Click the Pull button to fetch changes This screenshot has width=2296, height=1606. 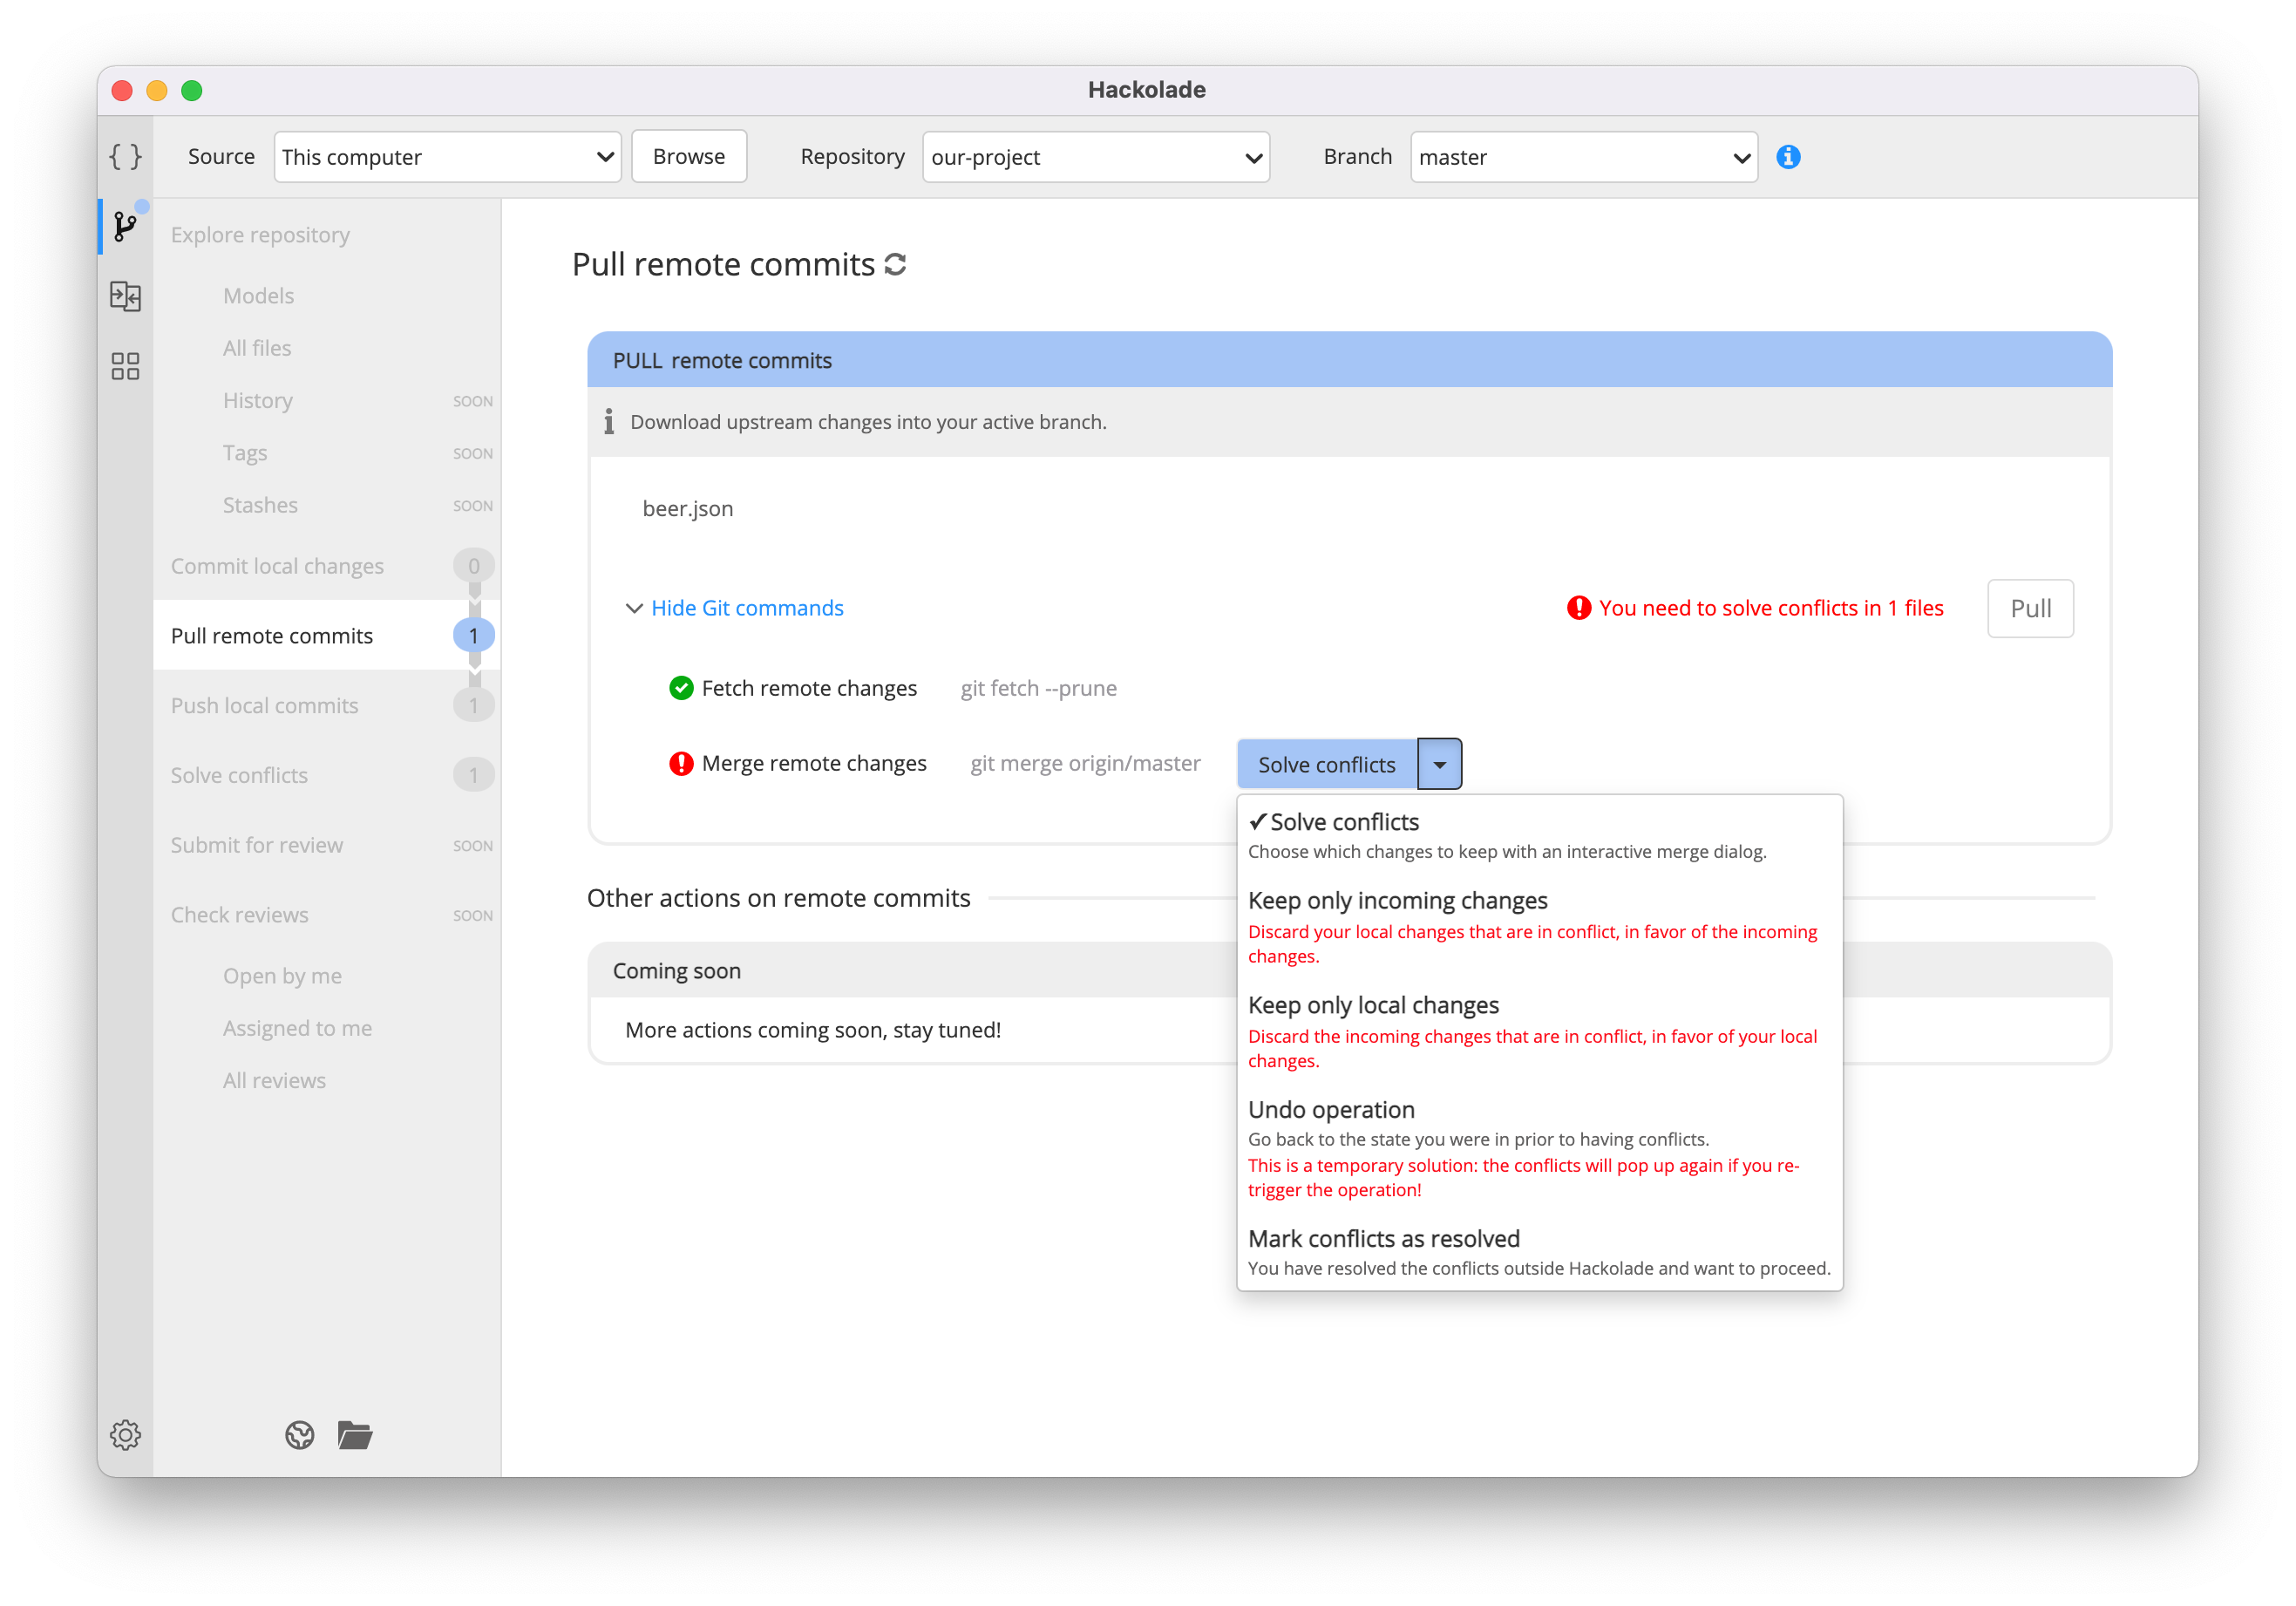pyautogui.click(x=2029, y=608)
